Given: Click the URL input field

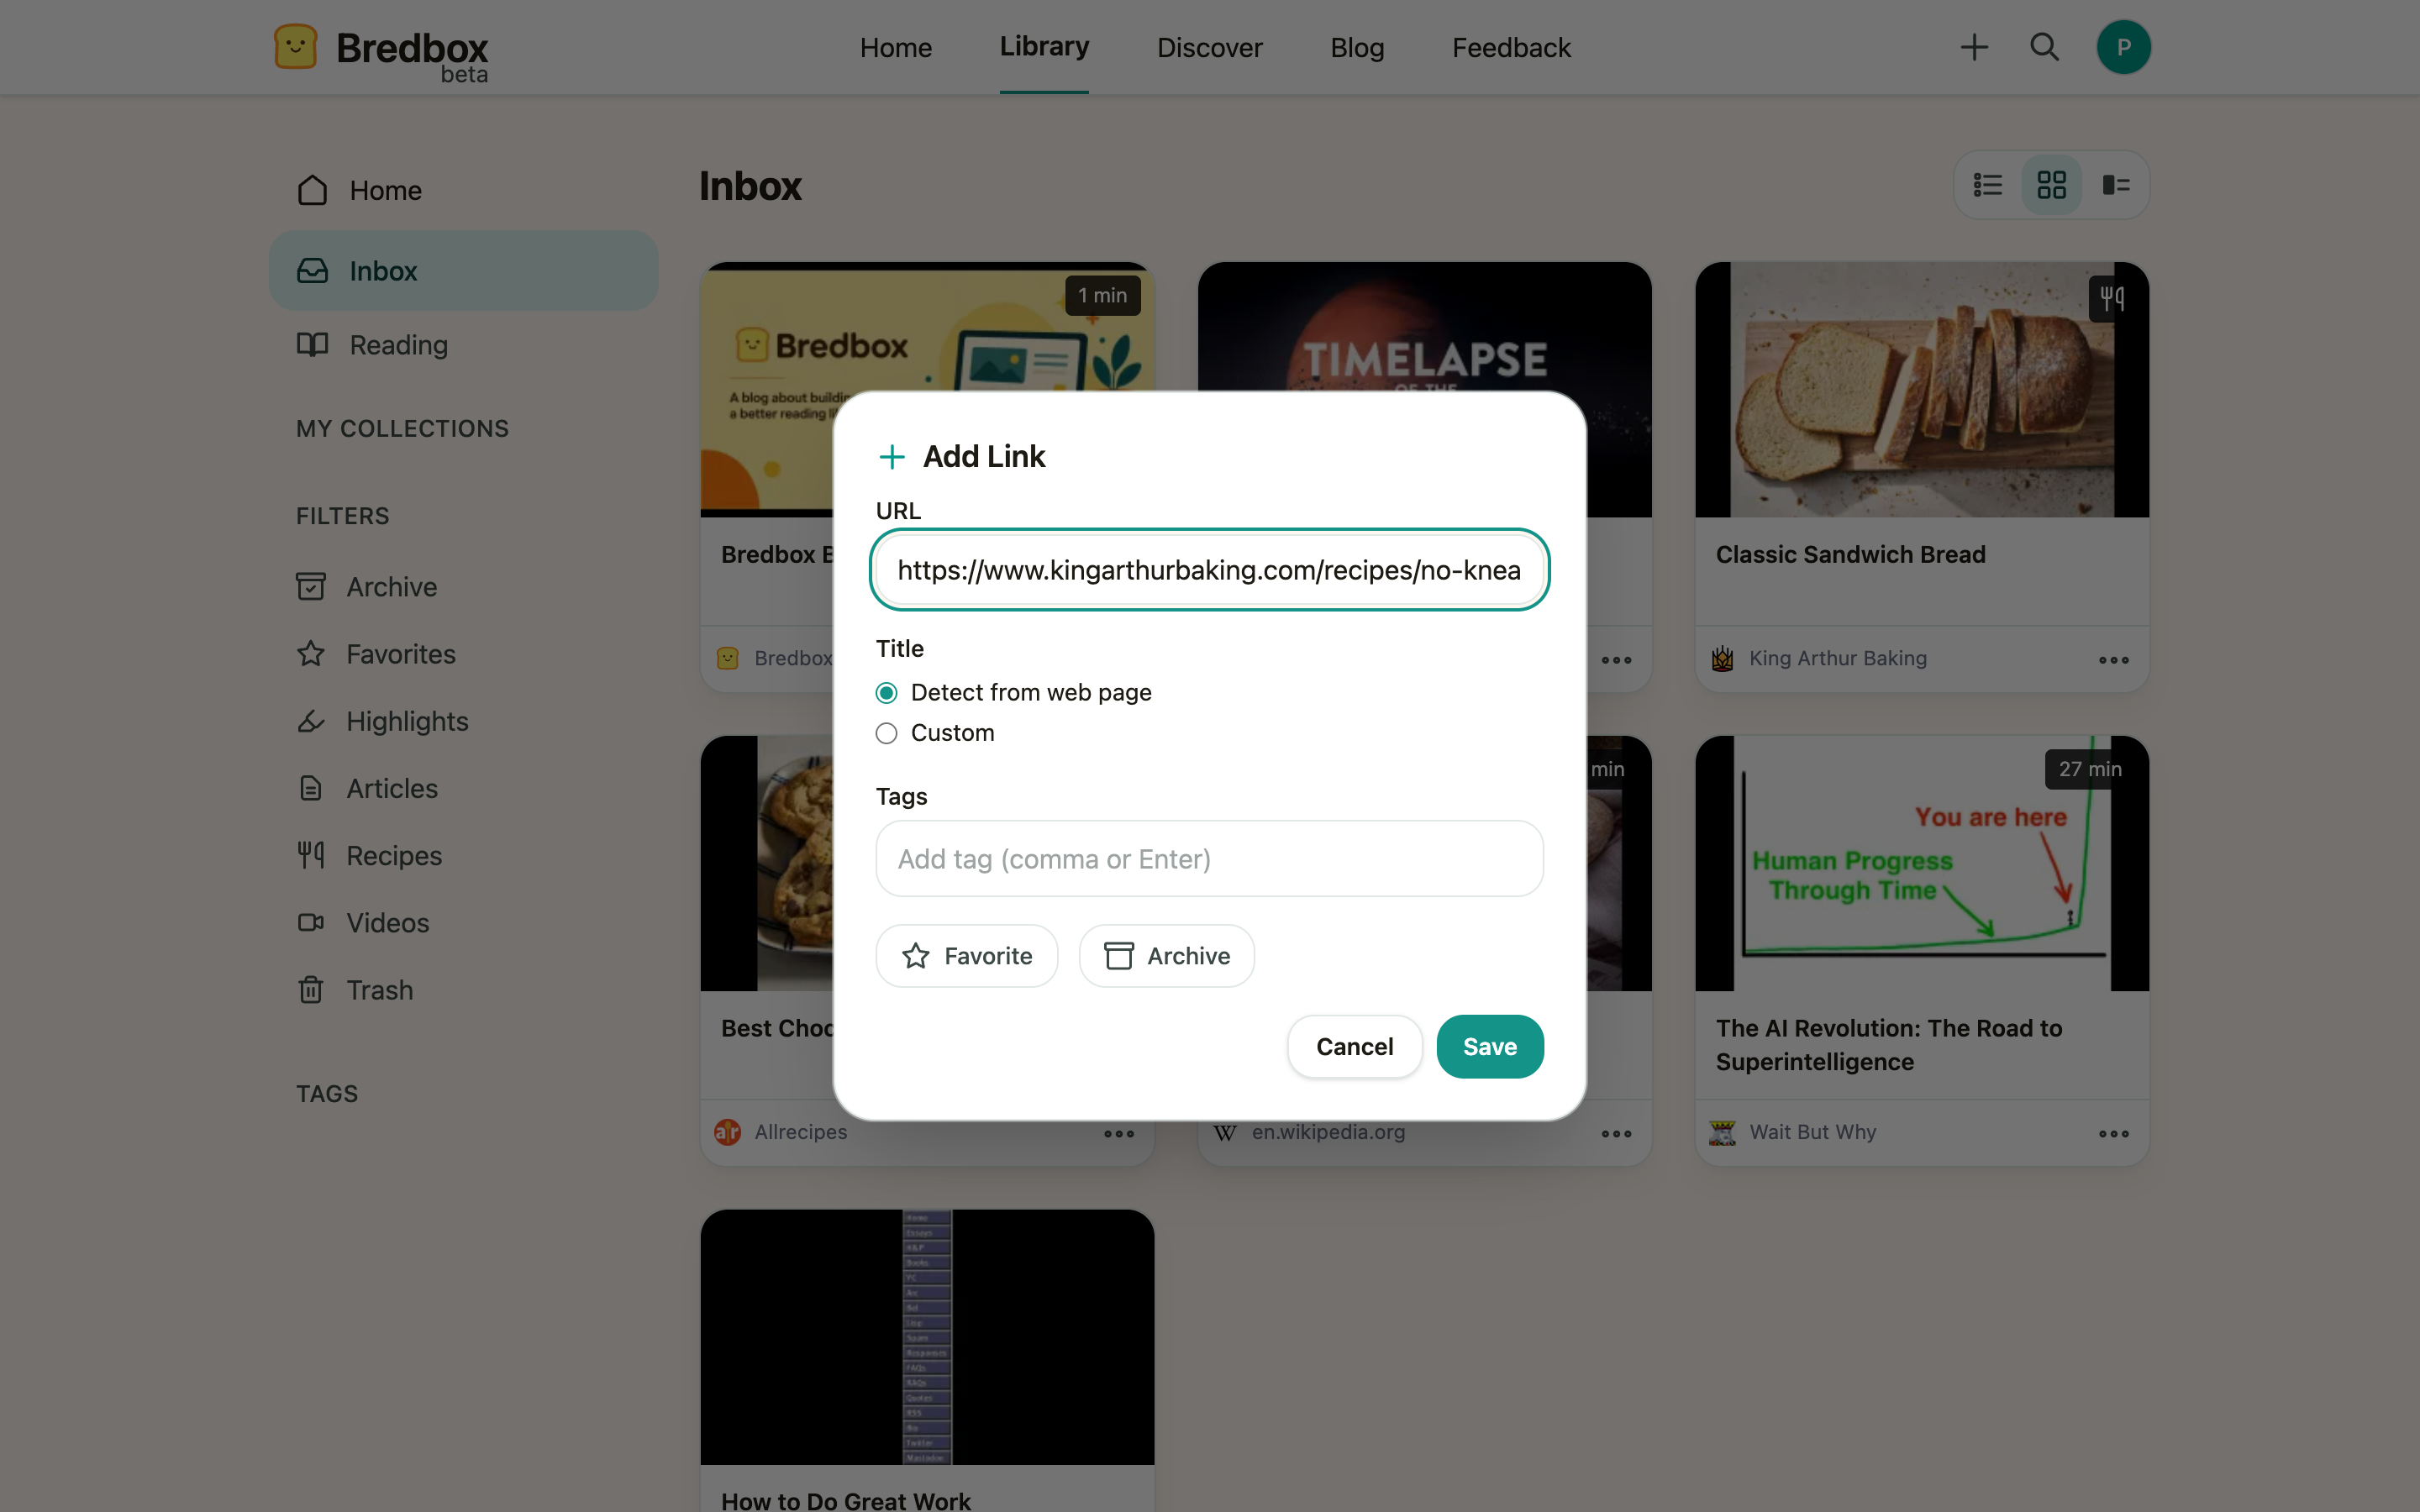Looking at the screenshot, I should [1209, 569].
